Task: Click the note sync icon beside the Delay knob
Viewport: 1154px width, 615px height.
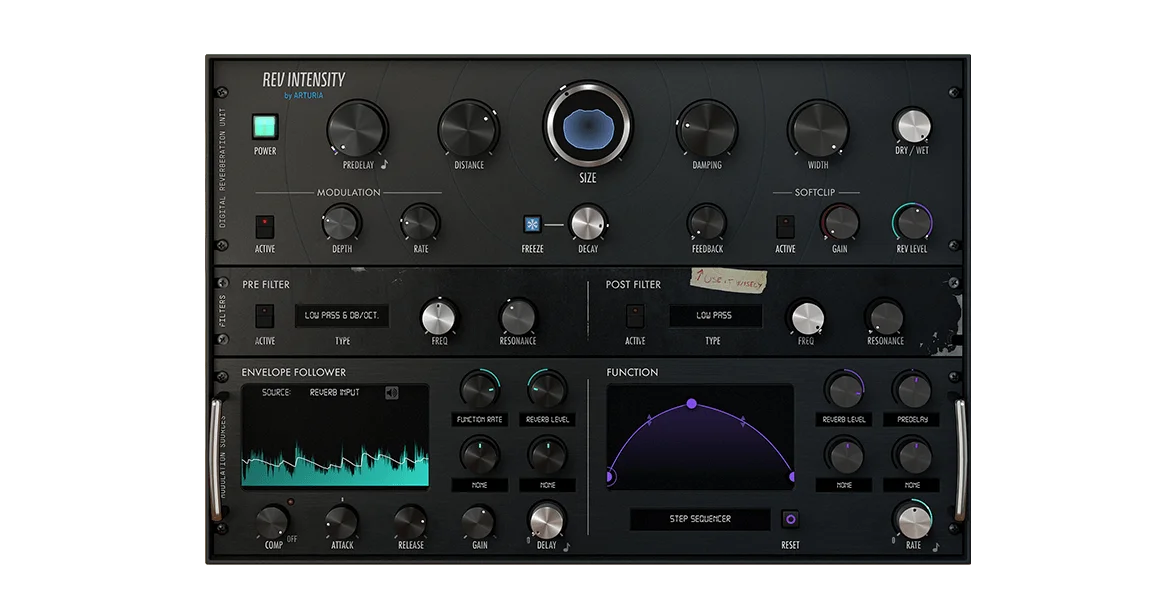Action: tap(566, 547)
